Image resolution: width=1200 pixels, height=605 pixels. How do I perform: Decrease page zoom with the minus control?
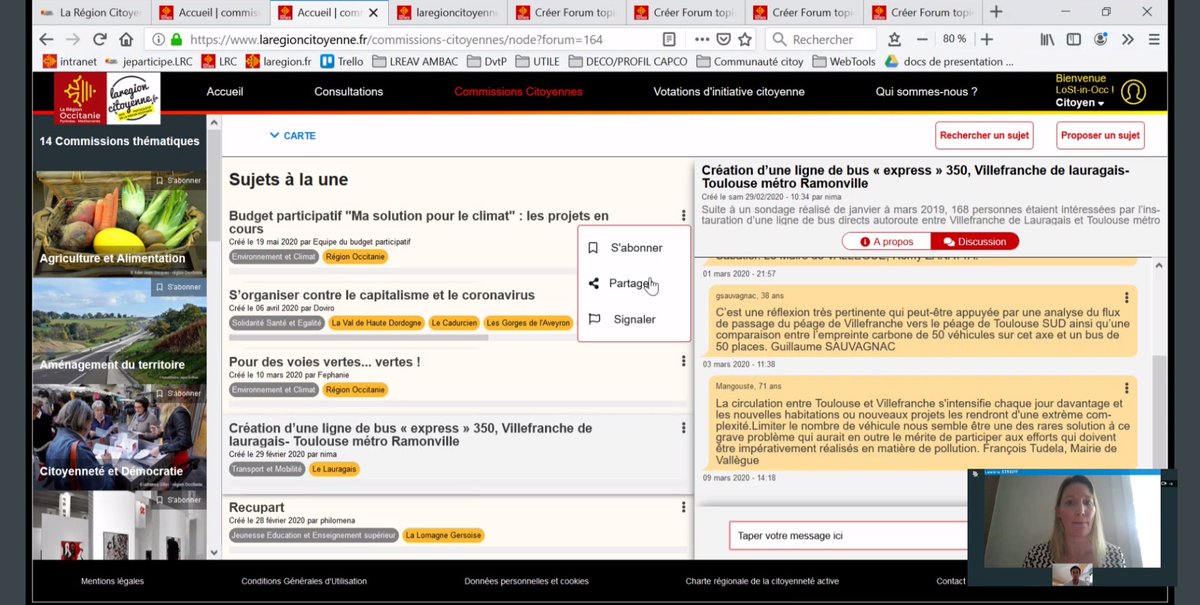922,39
